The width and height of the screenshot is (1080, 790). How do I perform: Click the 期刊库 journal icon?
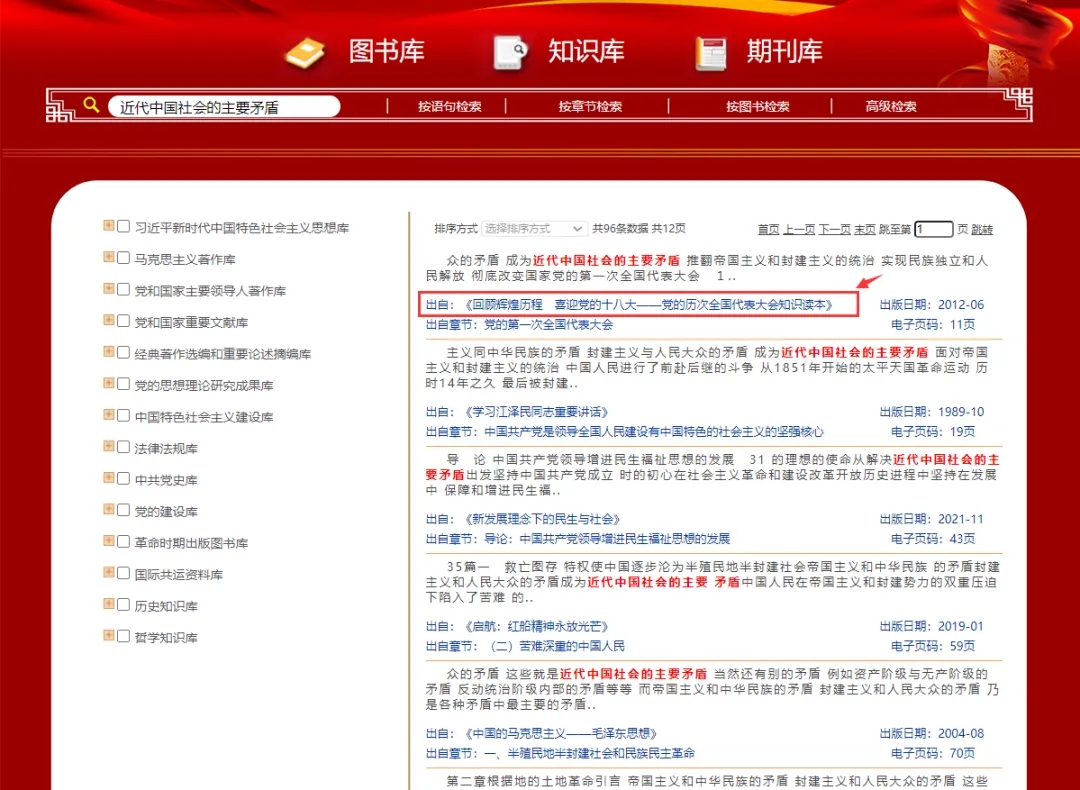coord(711,52)
